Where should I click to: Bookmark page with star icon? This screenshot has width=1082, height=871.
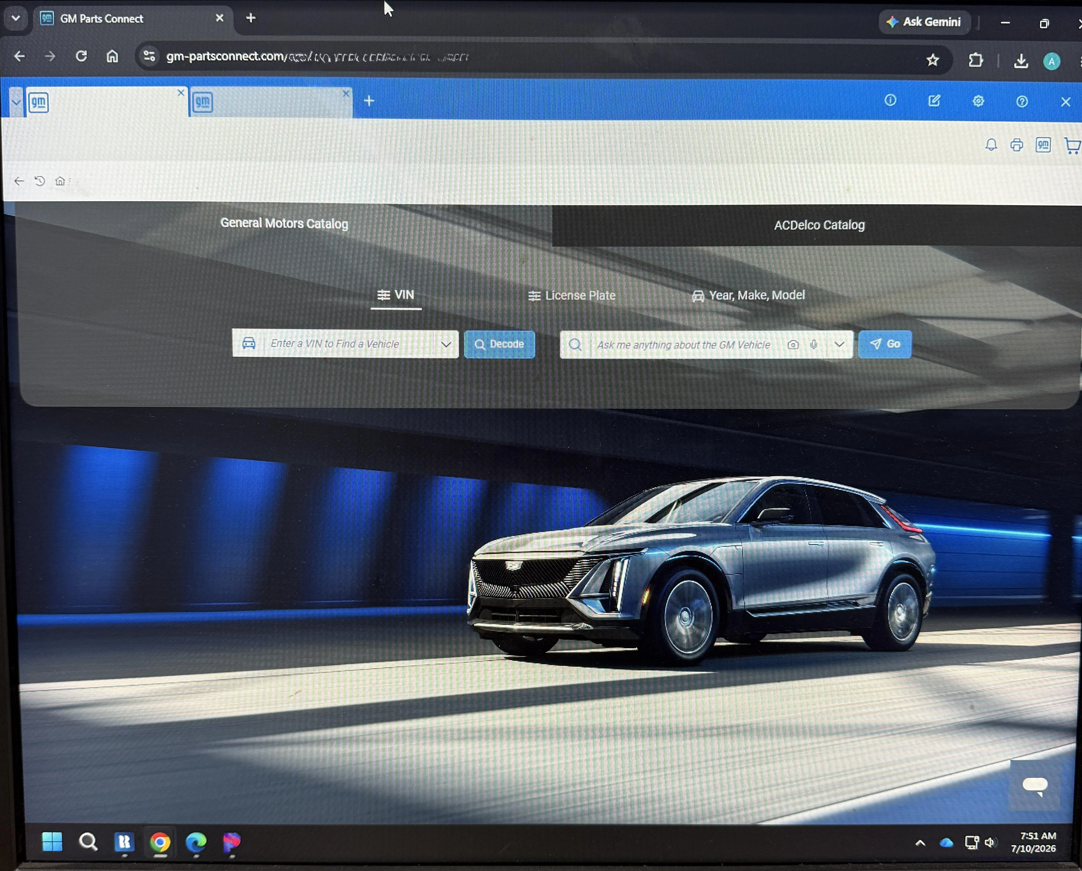pos(932,60)
